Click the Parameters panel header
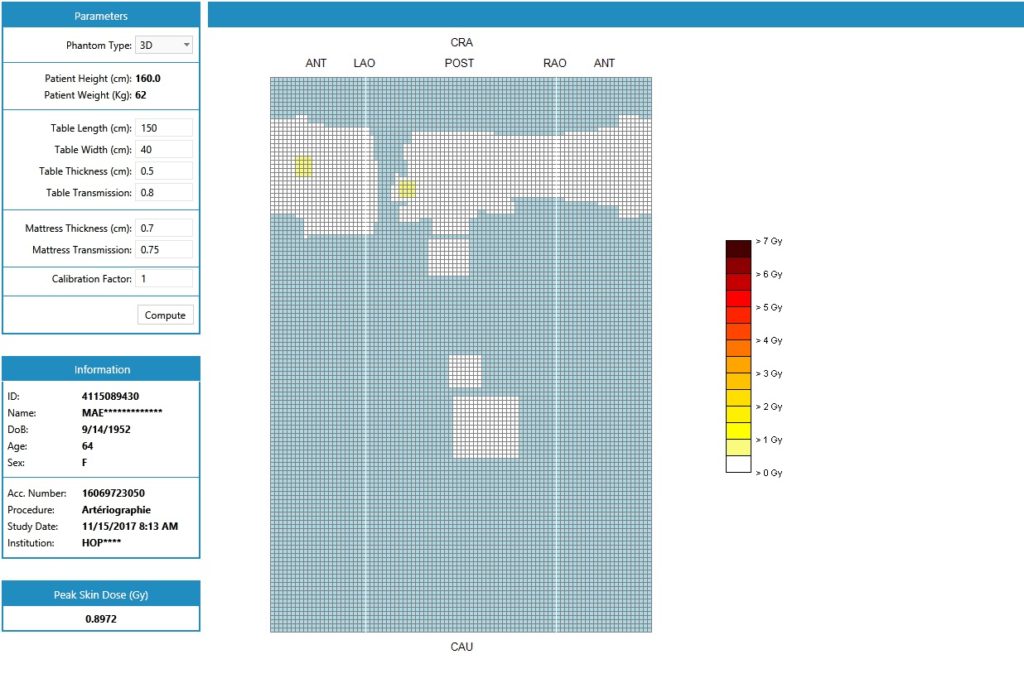The image size is (1024, 688). point(101,16)
